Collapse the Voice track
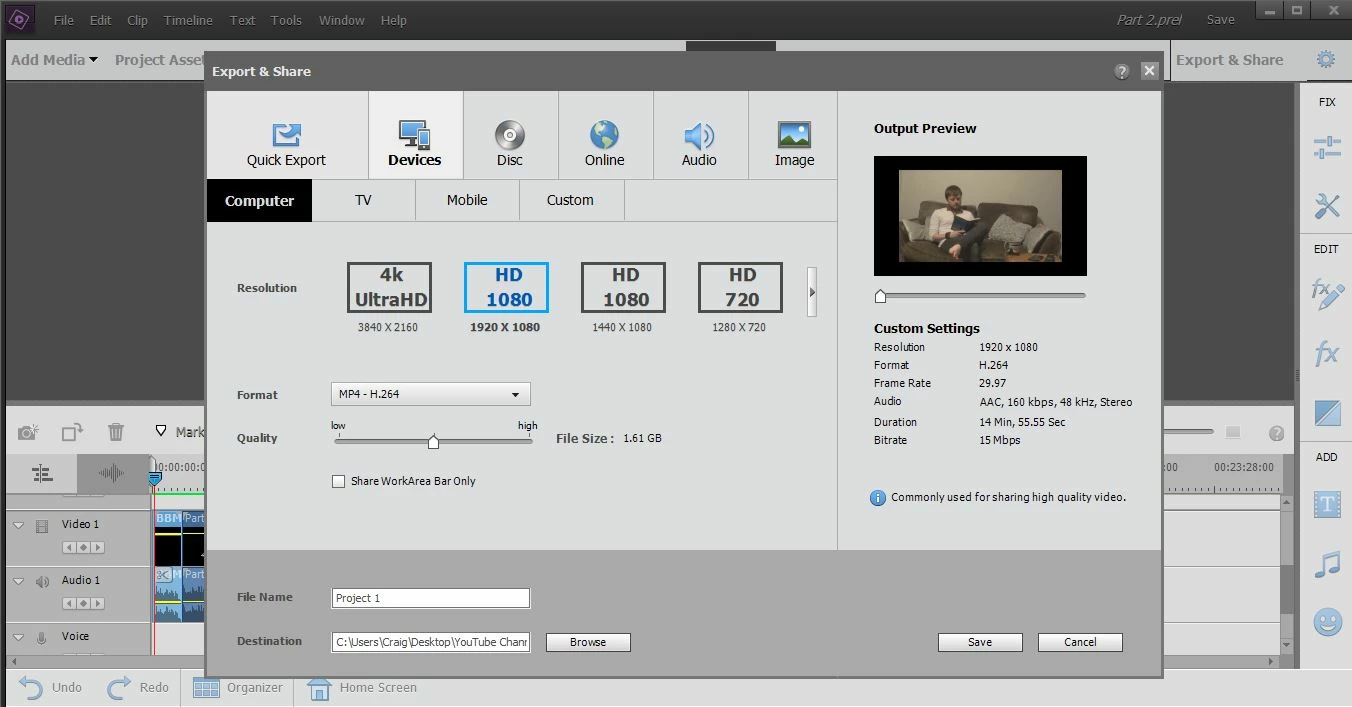Image resolution: width=1352 pixels, height=707 pixels. click(x=18, y=637)
